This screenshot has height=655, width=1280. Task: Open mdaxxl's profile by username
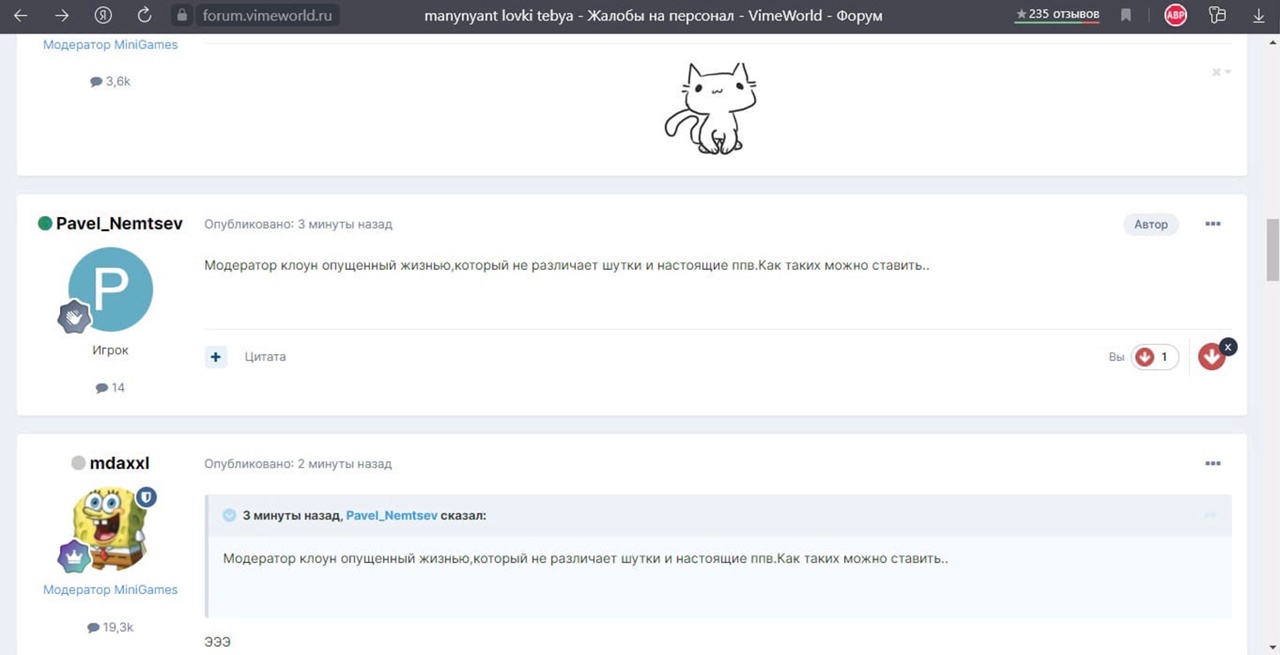[119, 463]
